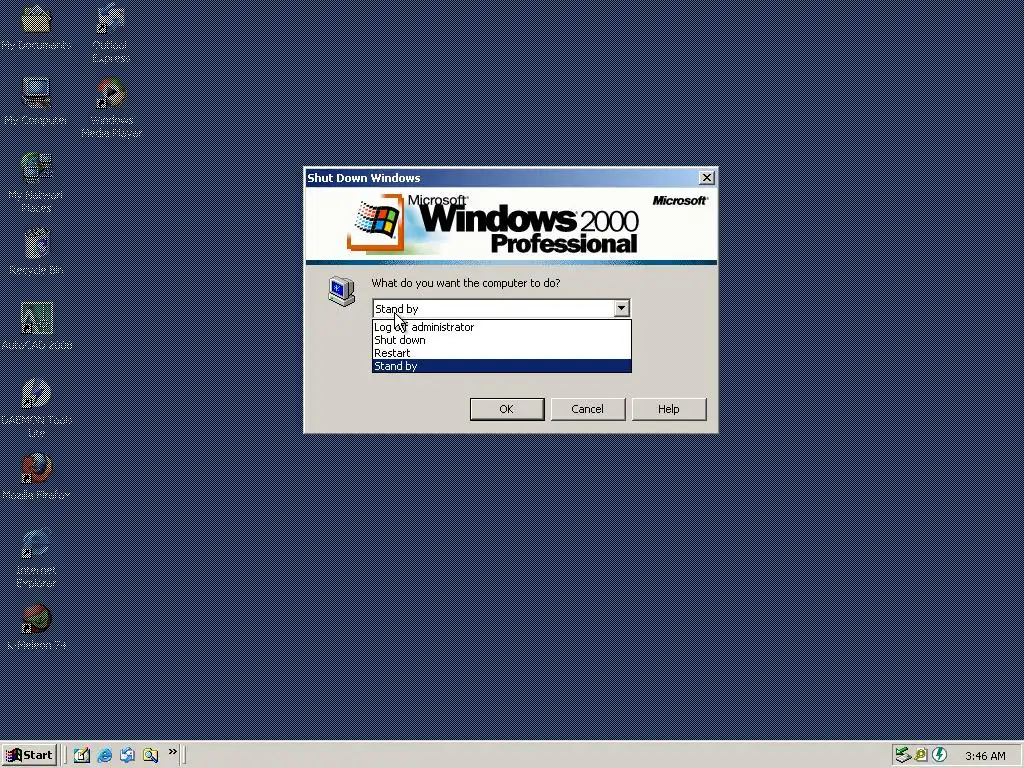This screenshot has width=1024, height=768.
Task: Choose highlighted Stand by list option
Action: pos(502,366)
